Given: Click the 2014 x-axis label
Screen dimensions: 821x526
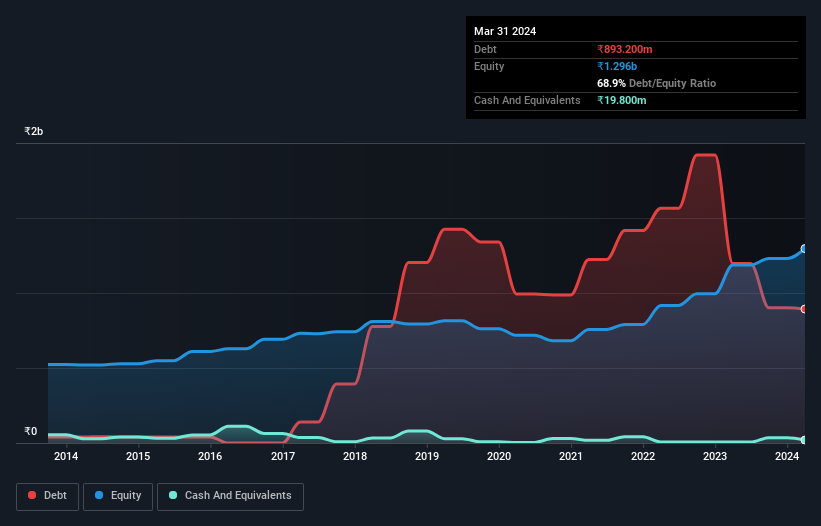Looking at the screenshot, I should click(x=66, y=456).
